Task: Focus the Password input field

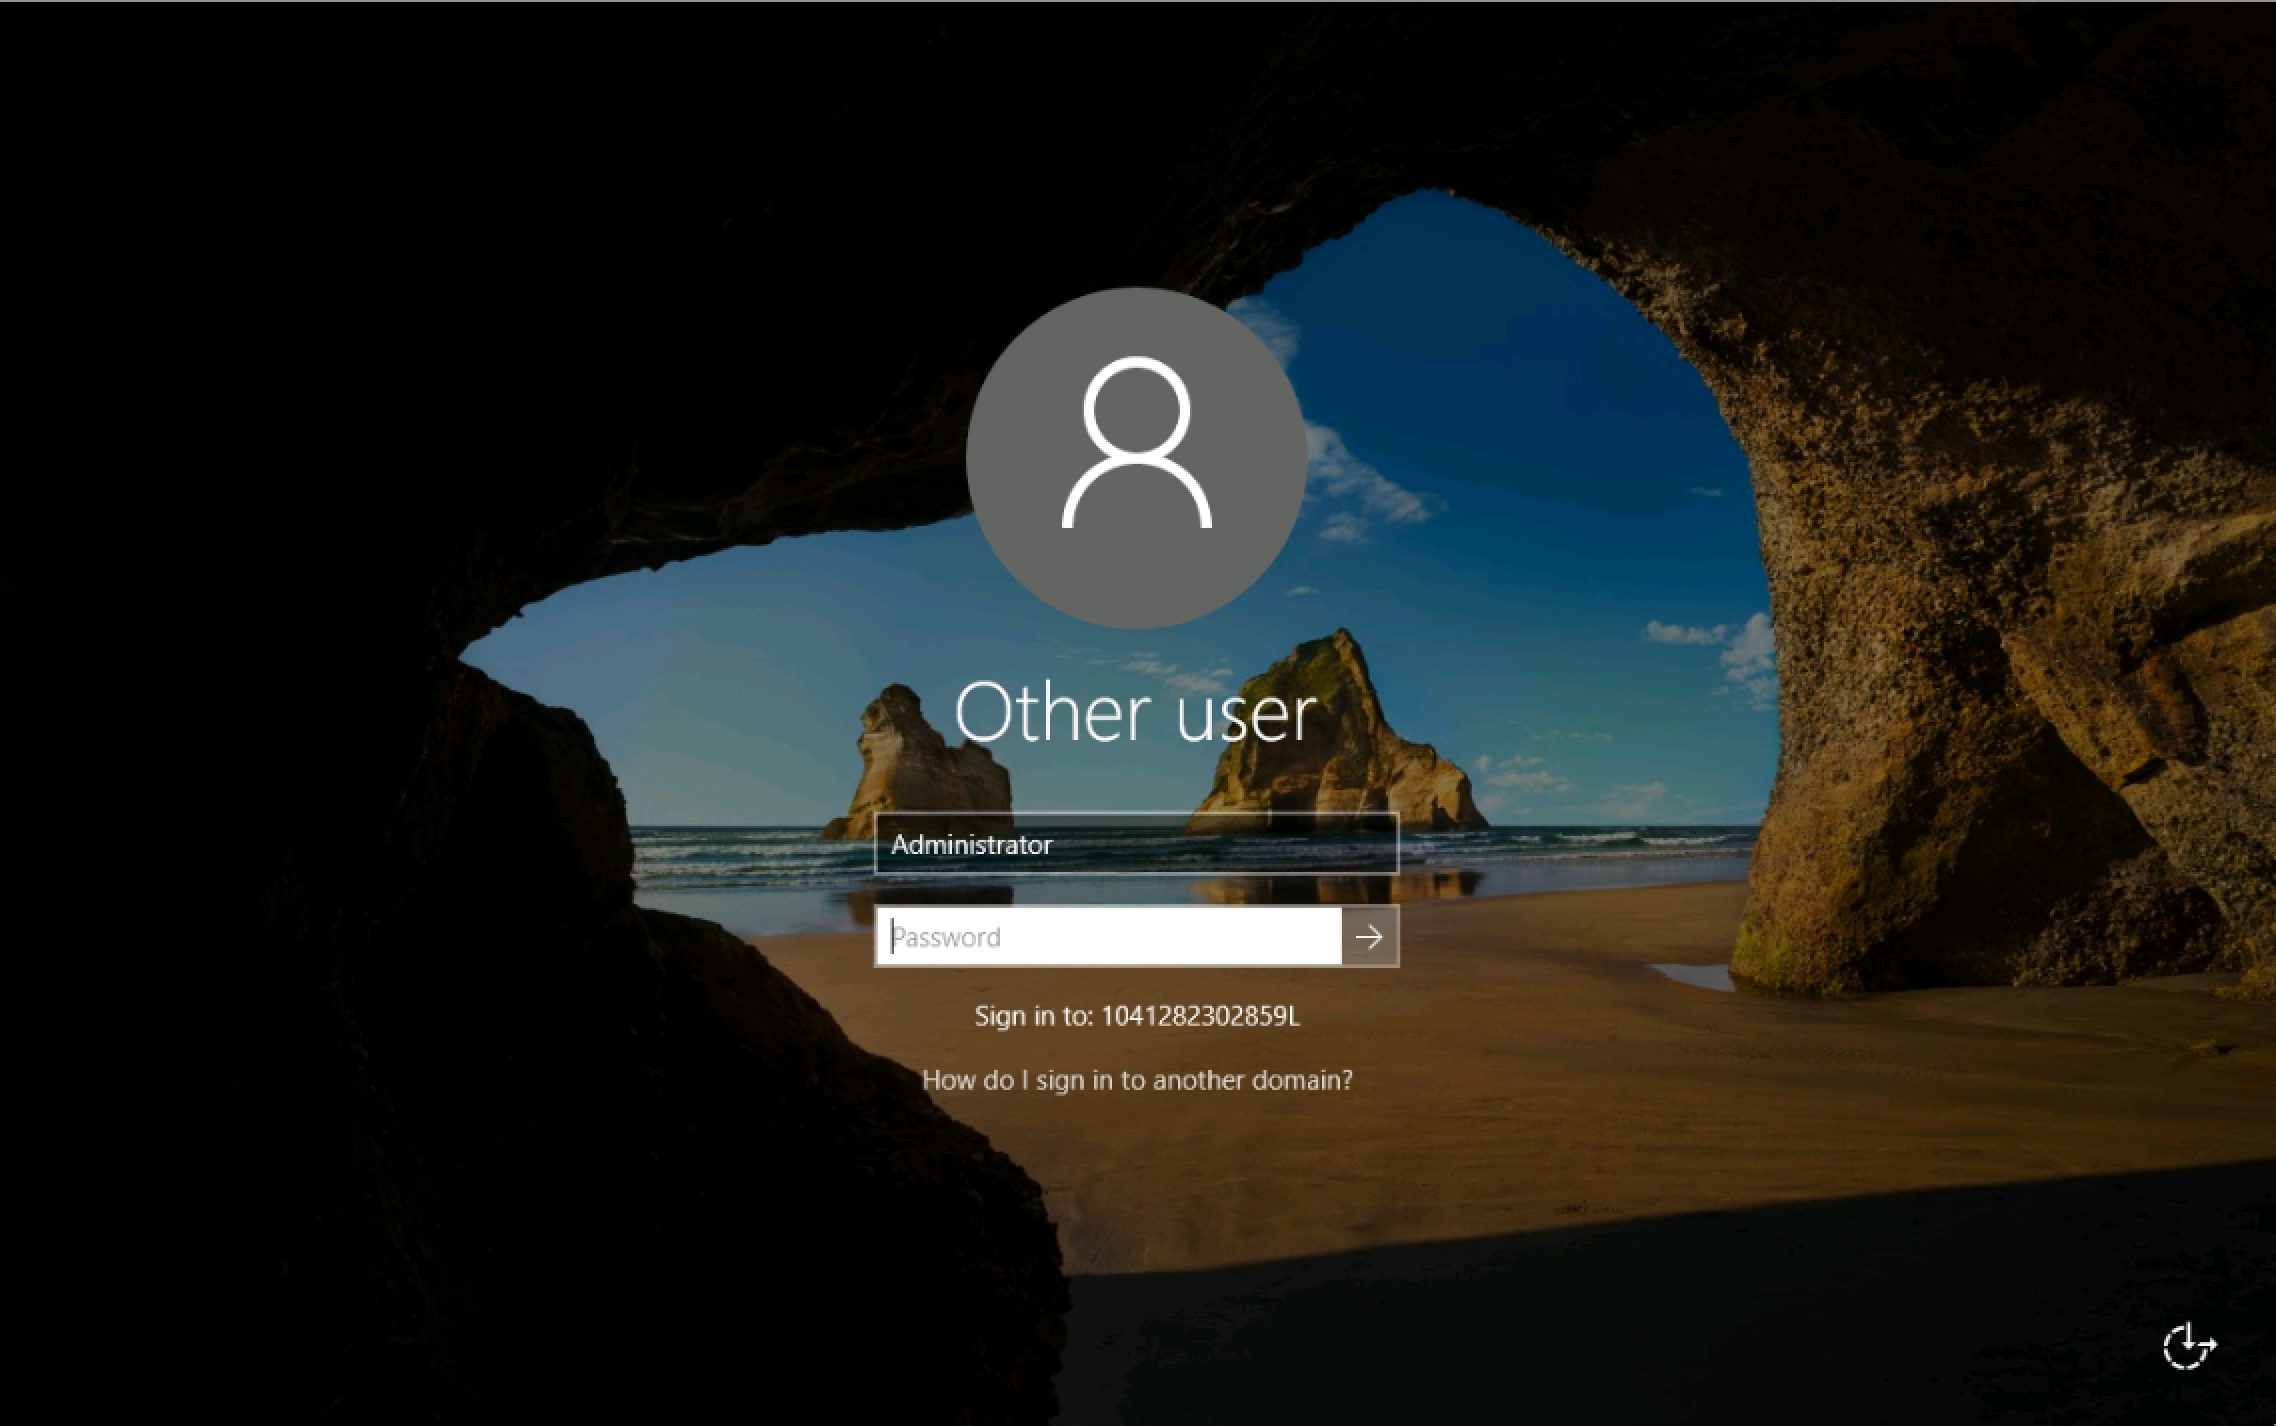Action: point(1108,937)
